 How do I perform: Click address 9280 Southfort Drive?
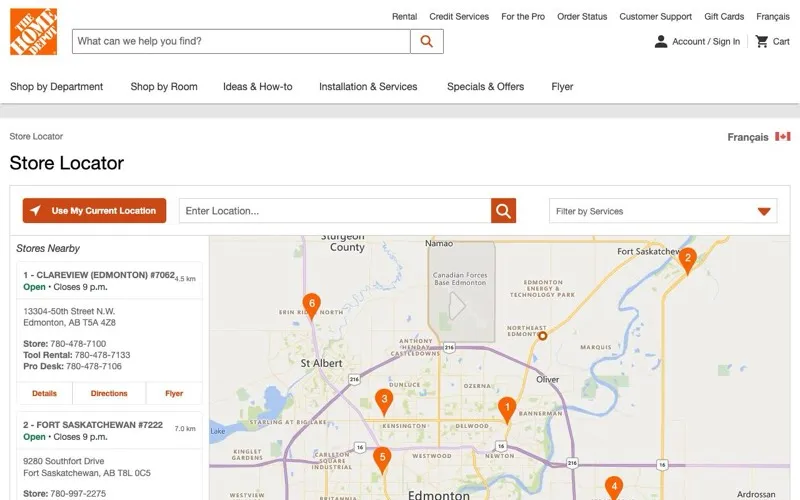pos(64,461)
